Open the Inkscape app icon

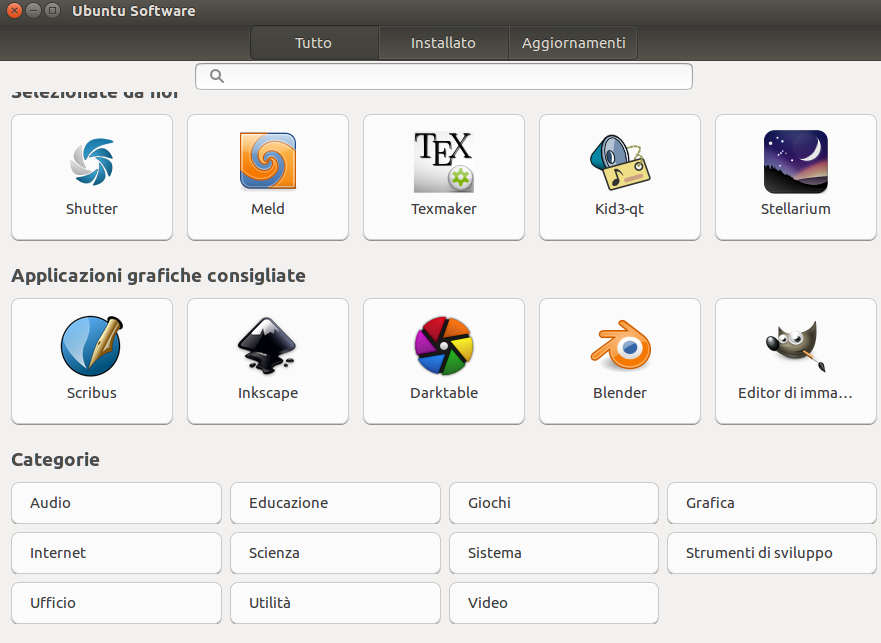point(268,347)
